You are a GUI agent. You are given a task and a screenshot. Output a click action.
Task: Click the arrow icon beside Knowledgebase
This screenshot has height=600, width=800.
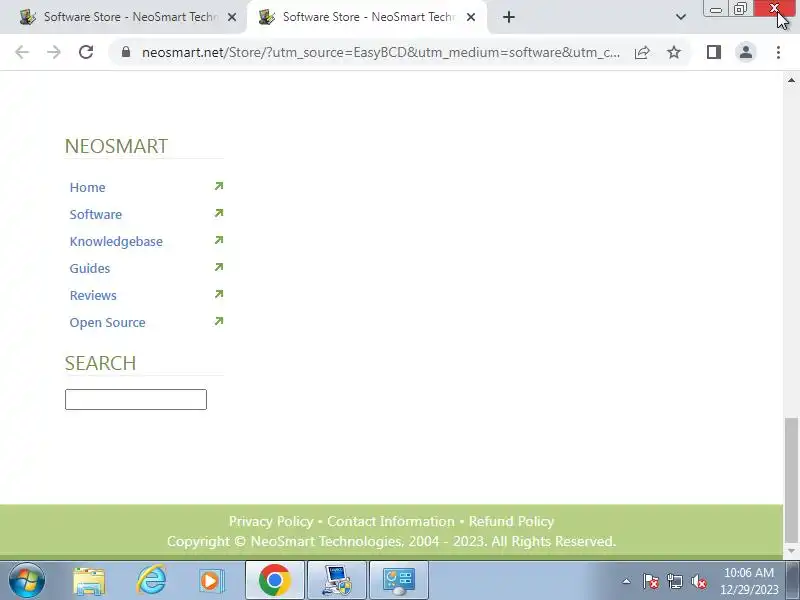coord(219,240)
